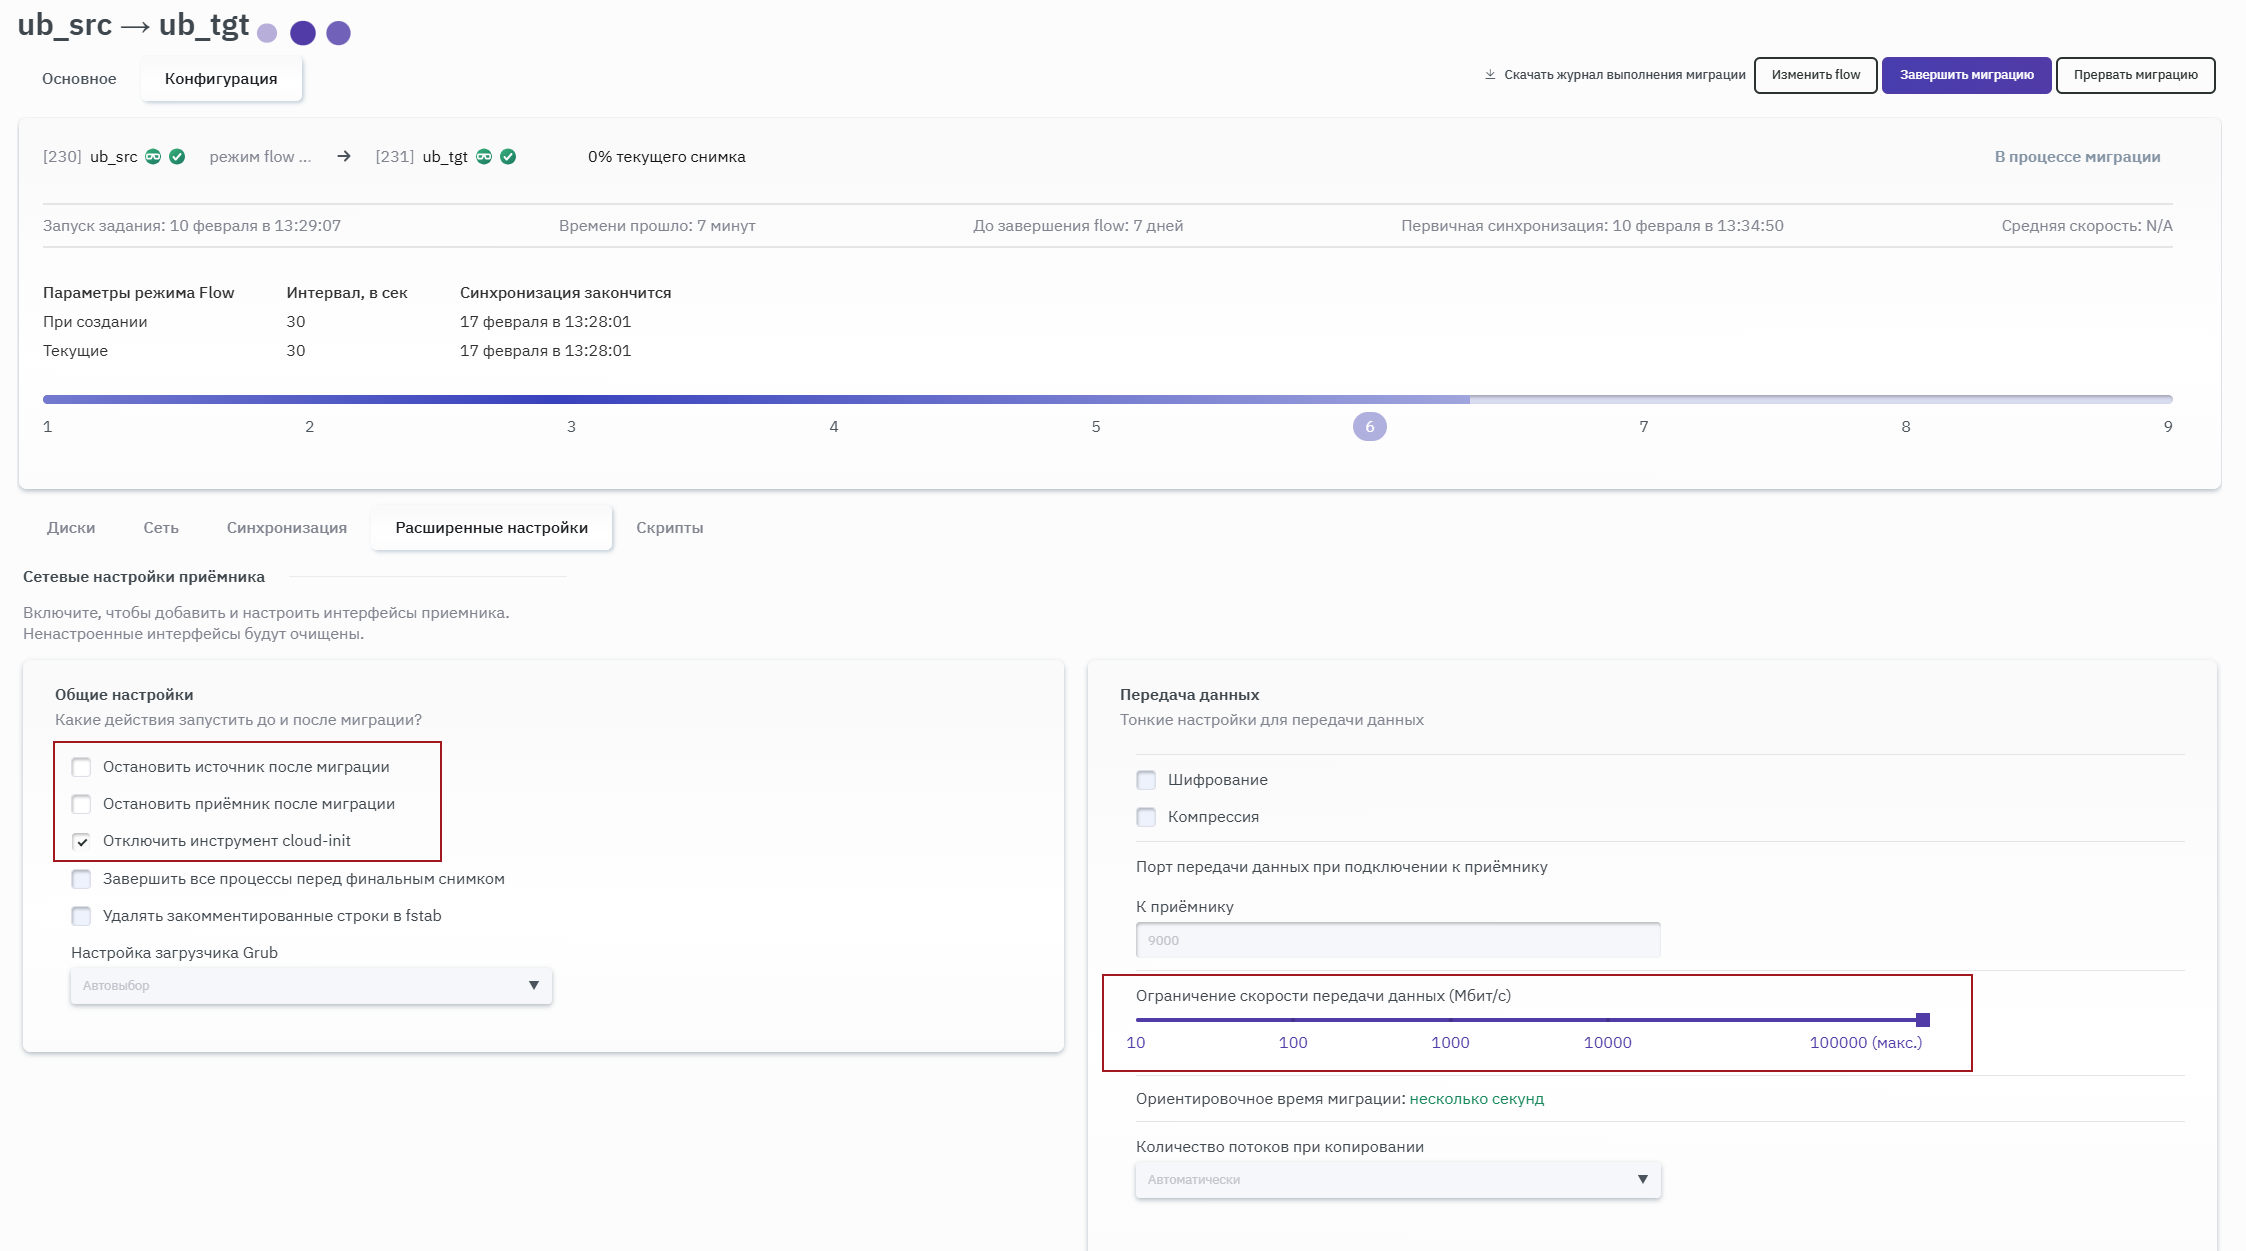The image size is (2246, 1251).
Task: Click the truncated 'режим flow ...' label
Action: coord(260,157)
